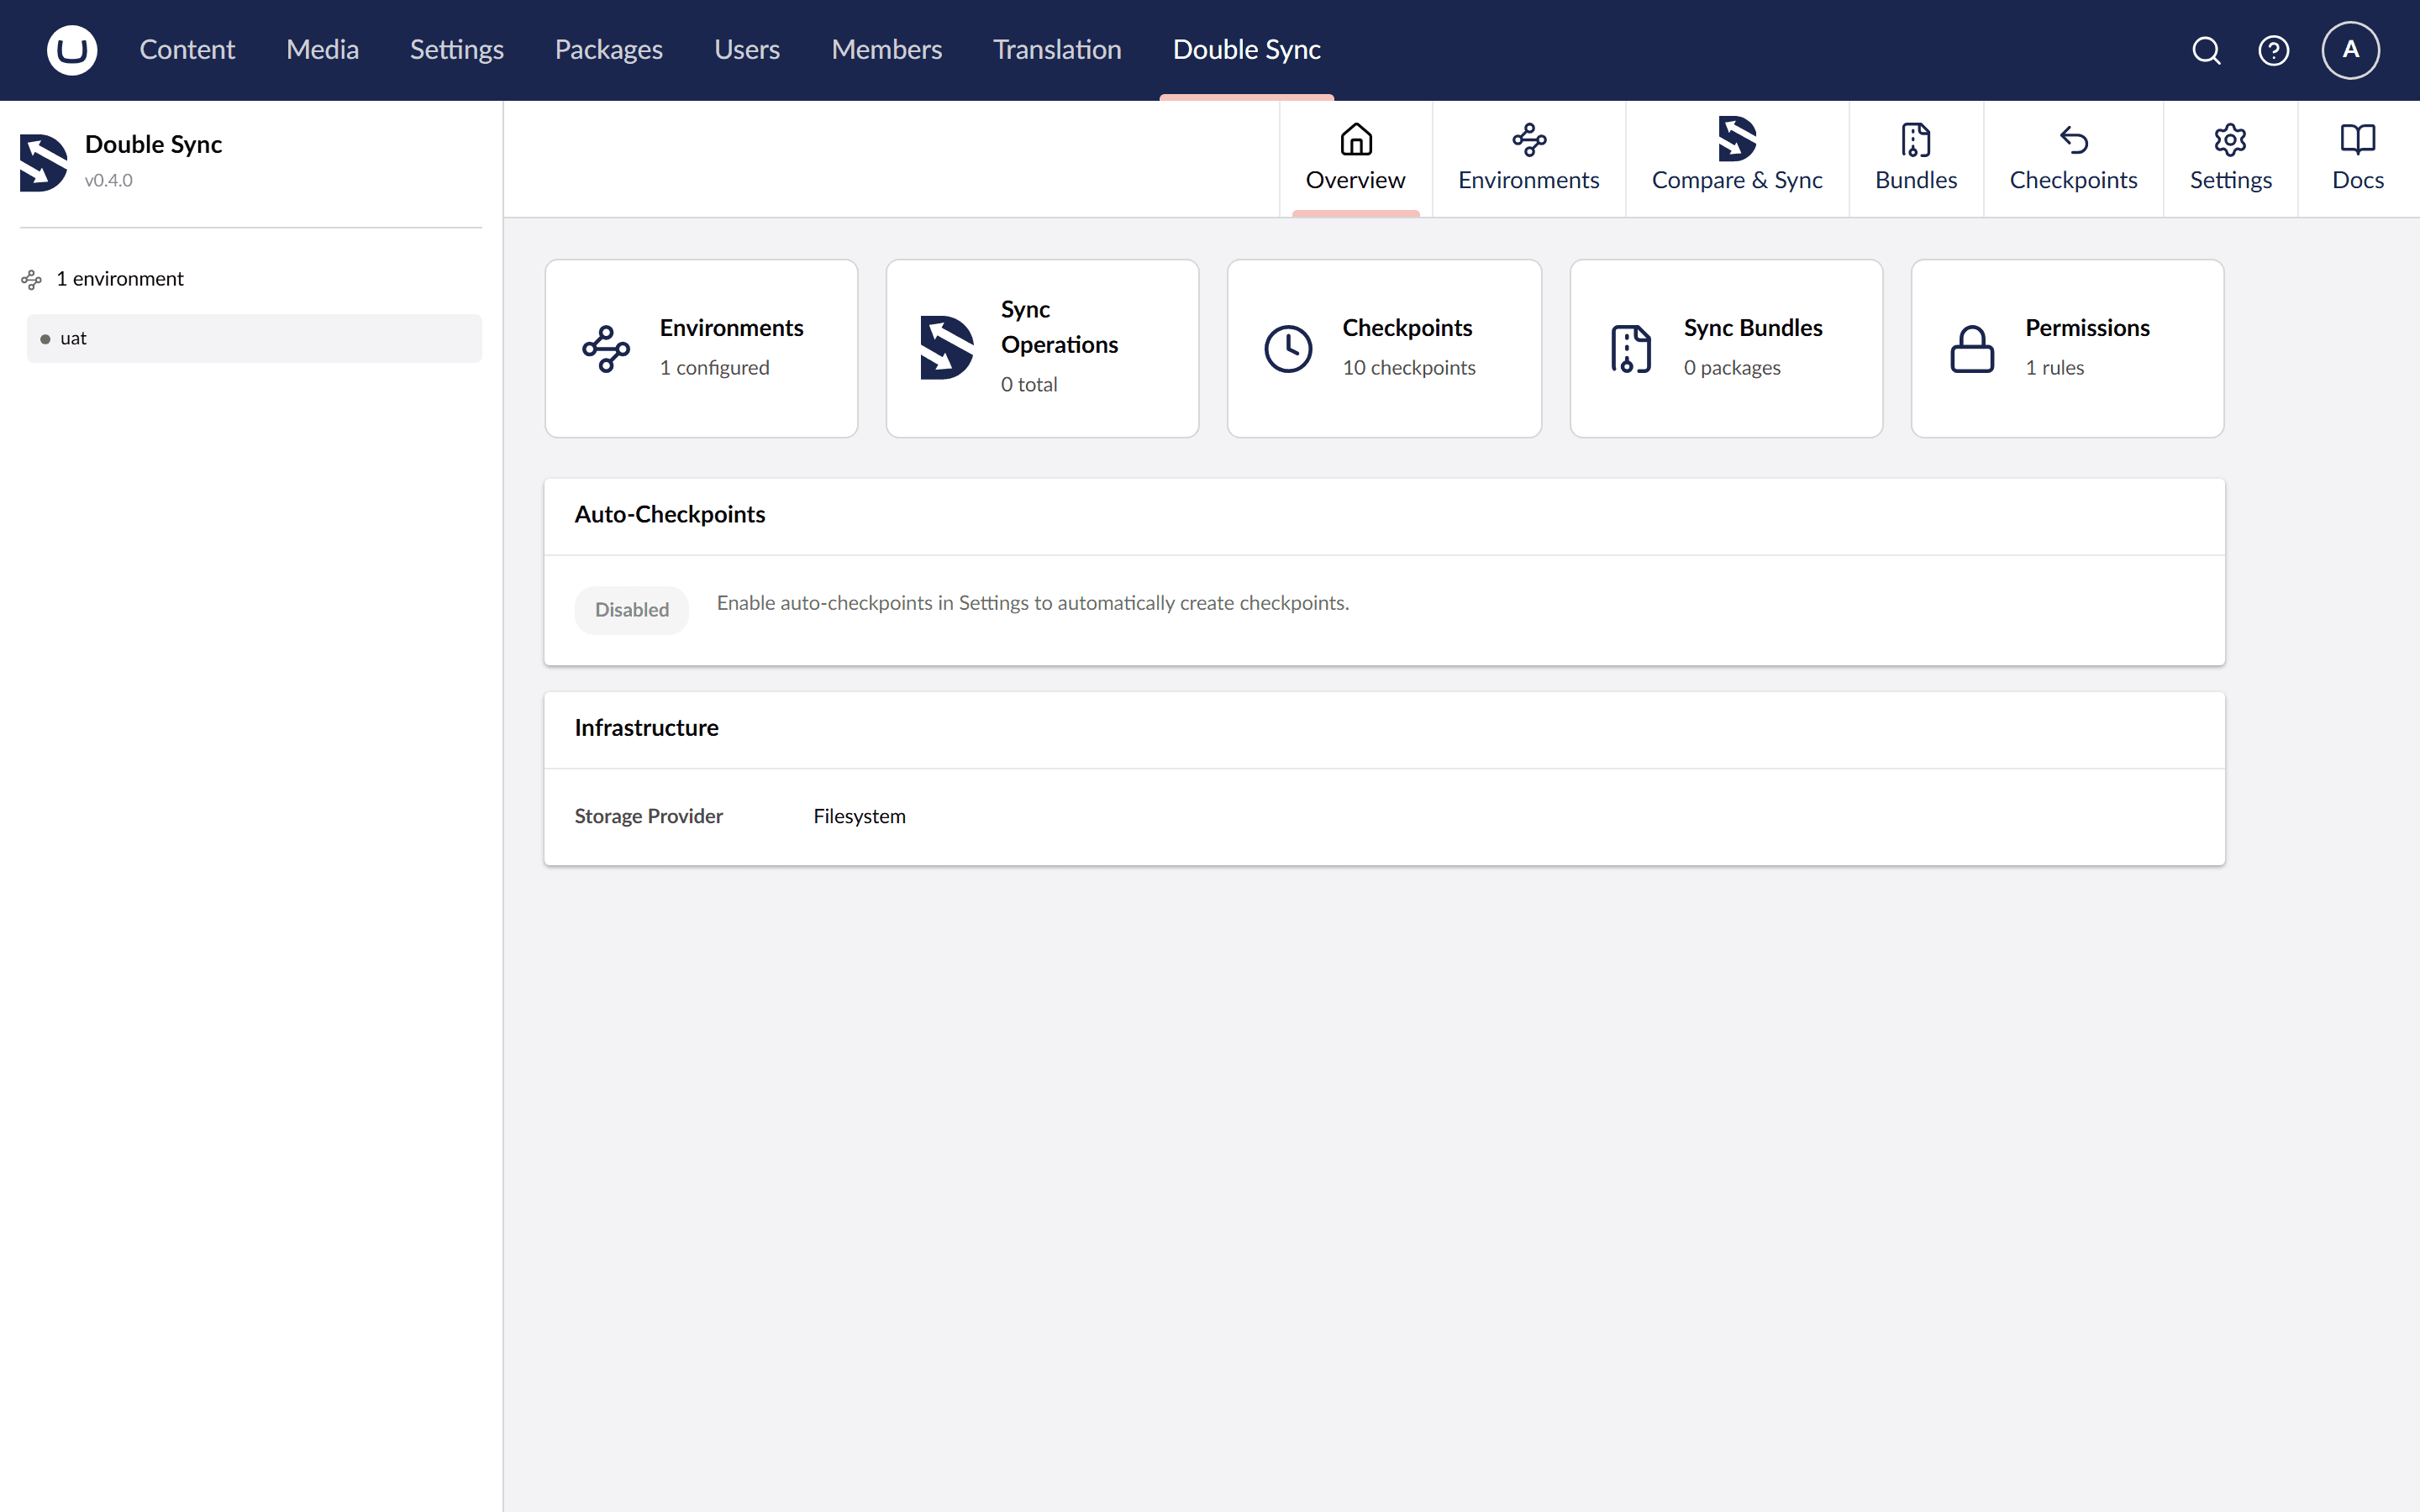This screenshot has width=2420, height=1512.
Task: Open the top navigation Settings section
Action: 457,50
